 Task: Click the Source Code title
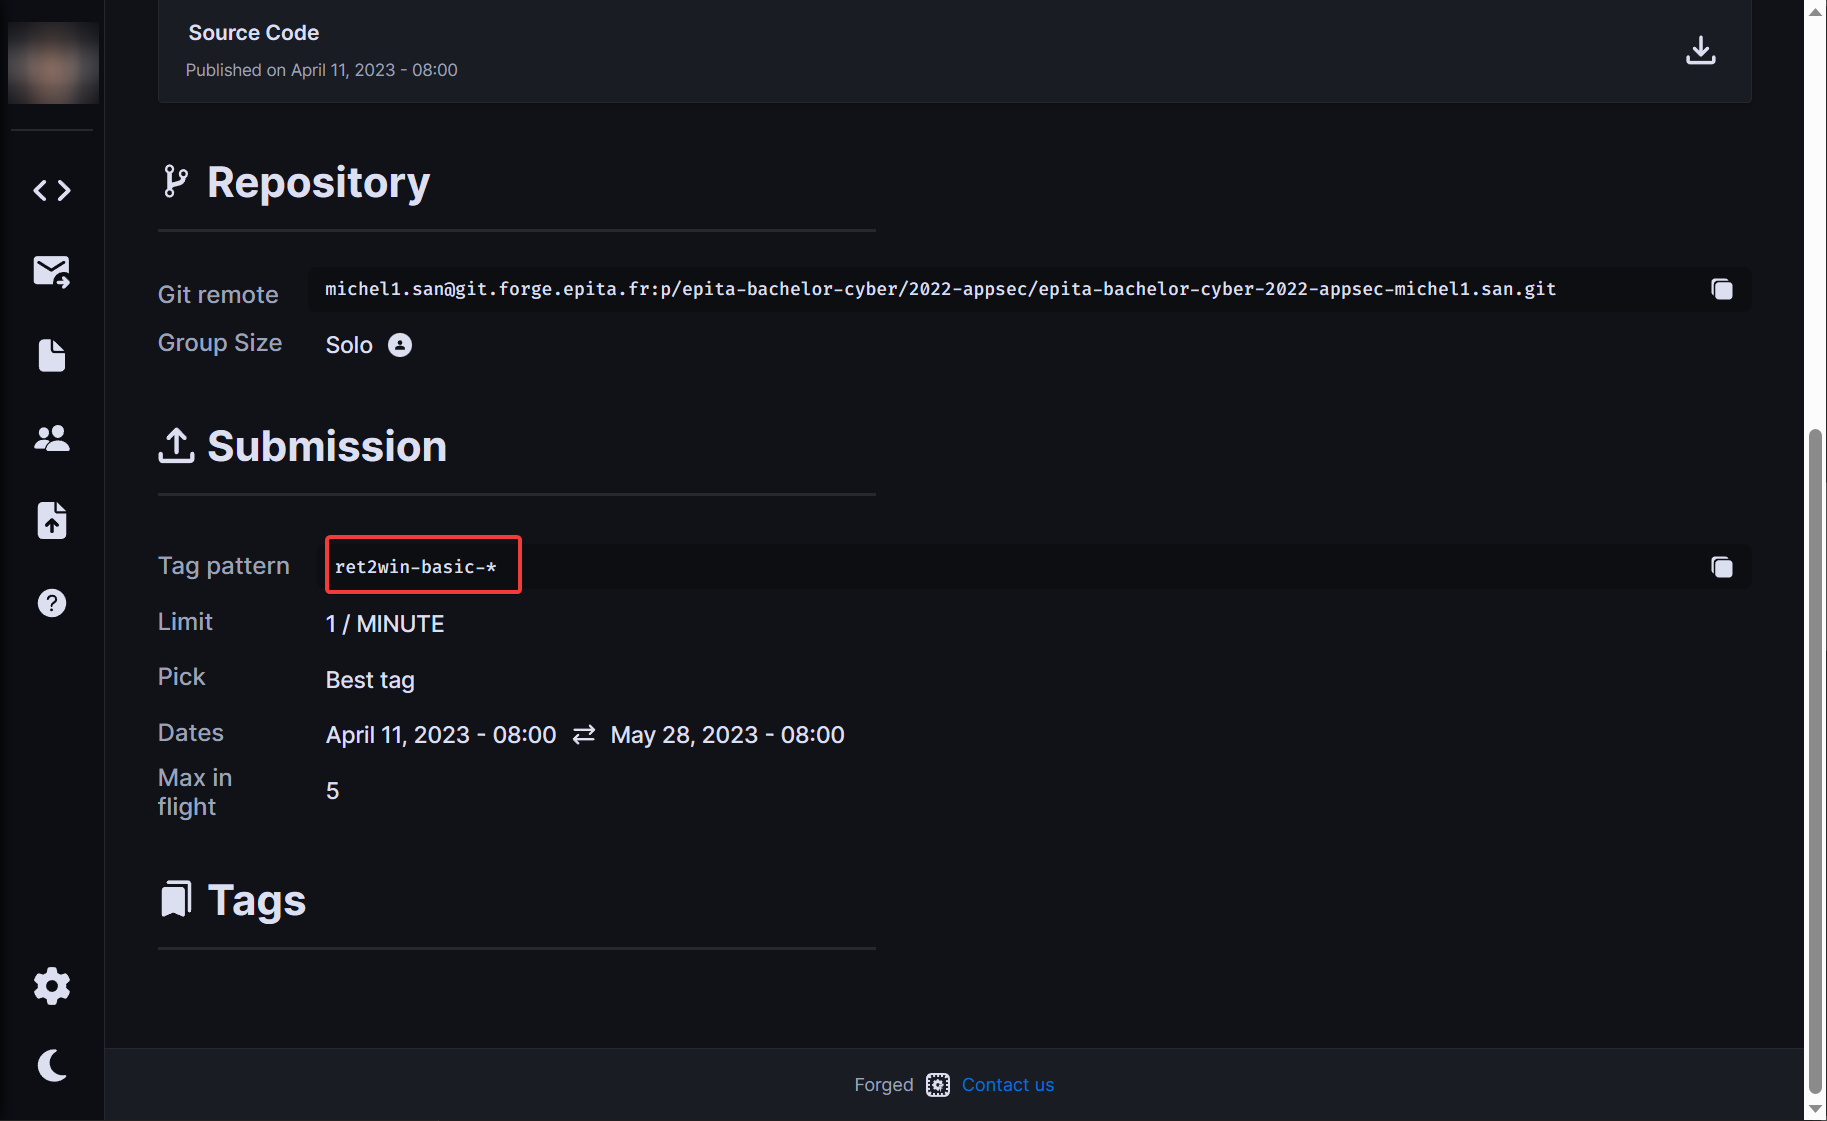pos(254,33)
